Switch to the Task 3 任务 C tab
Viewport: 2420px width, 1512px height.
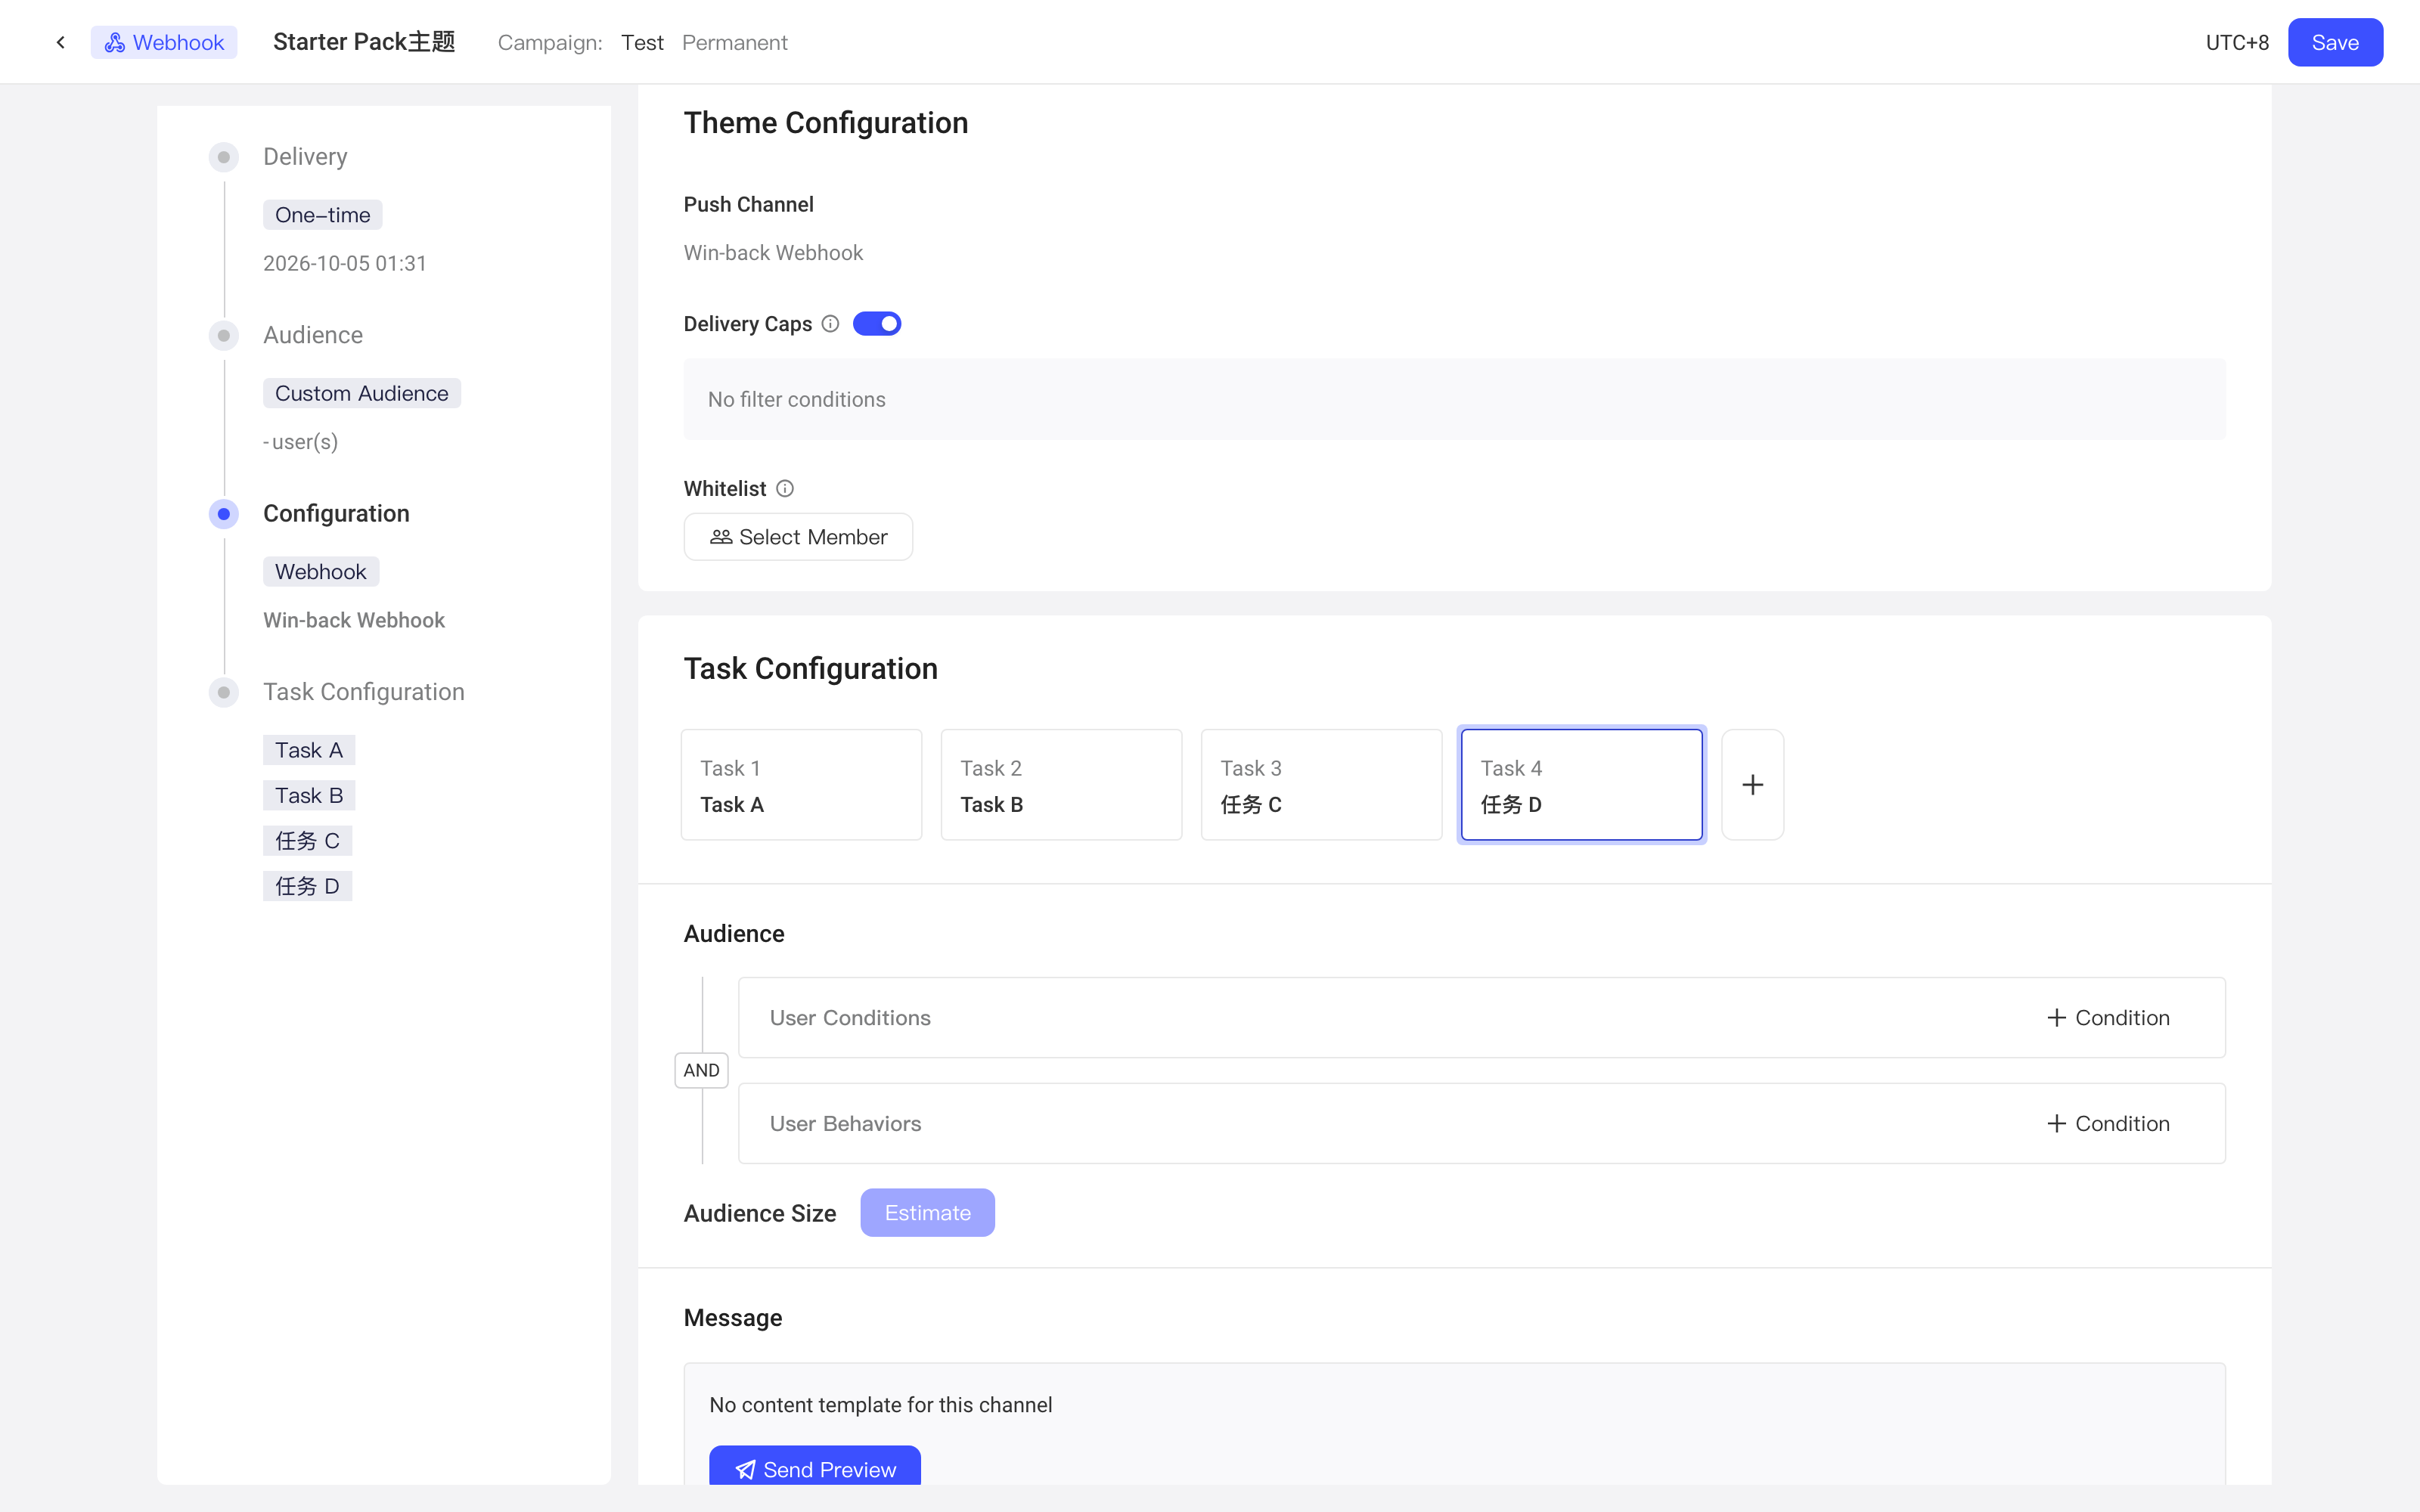click(x=1321, y=785)
